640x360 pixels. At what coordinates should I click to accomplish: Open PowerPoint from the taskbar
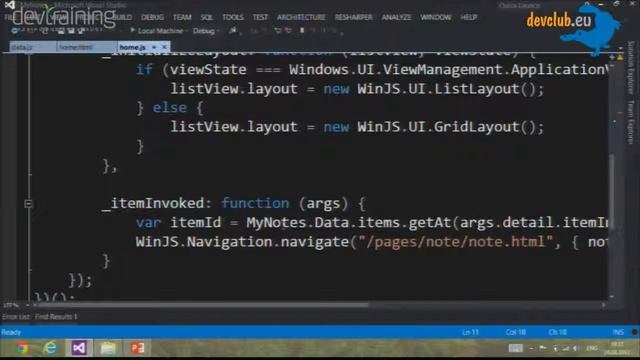pyautogui.click(x=138, y=348)
